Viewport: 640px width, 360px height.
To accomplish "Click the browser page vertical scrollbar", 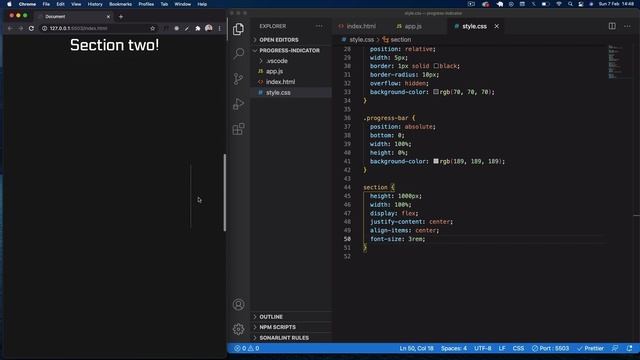I will coord(224,193).
